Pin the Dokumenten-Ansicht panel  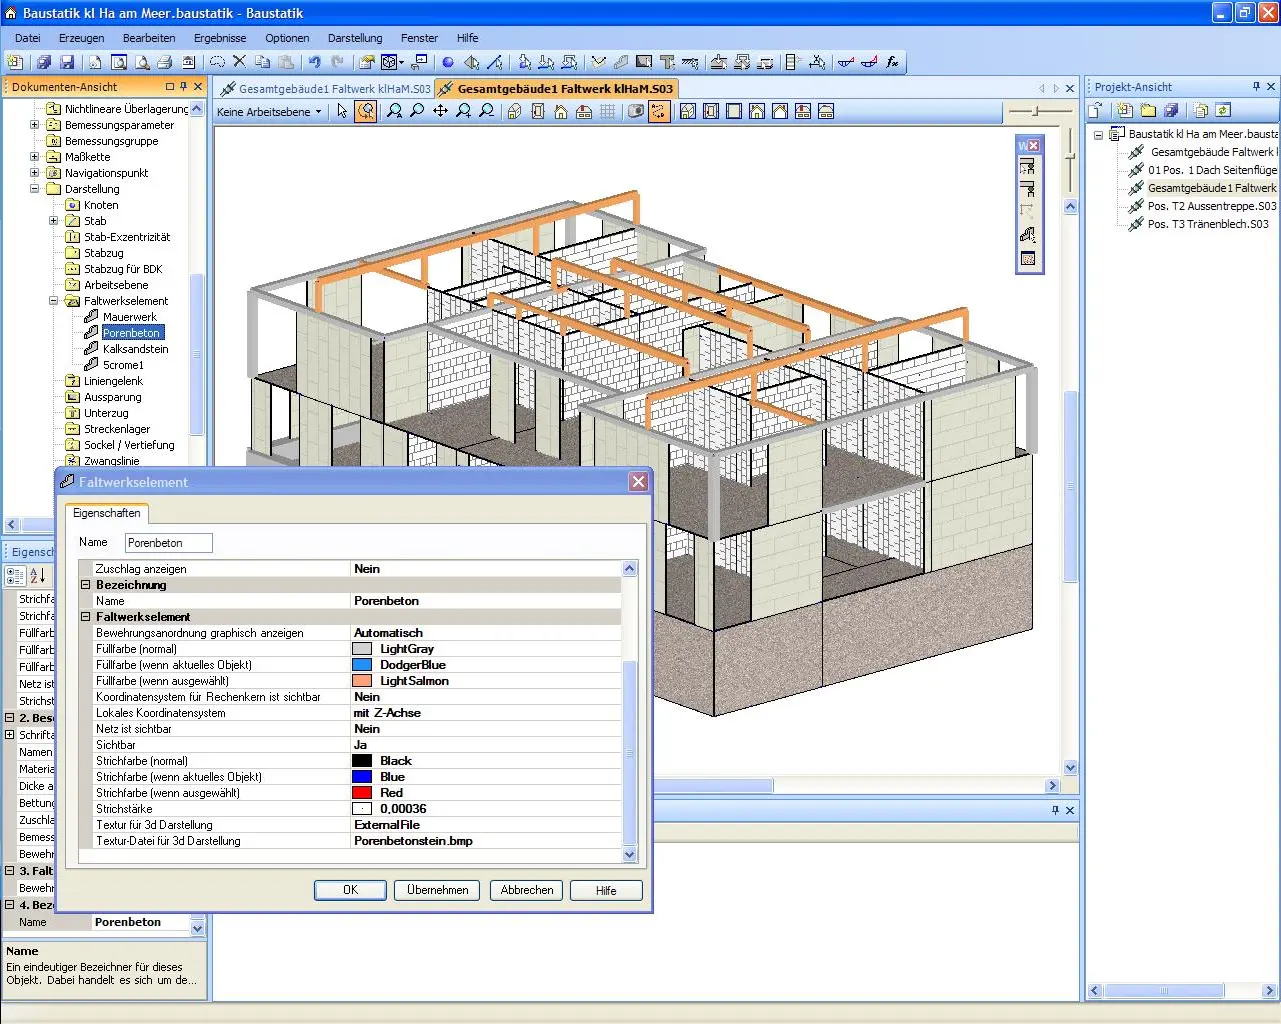(184, 87)
